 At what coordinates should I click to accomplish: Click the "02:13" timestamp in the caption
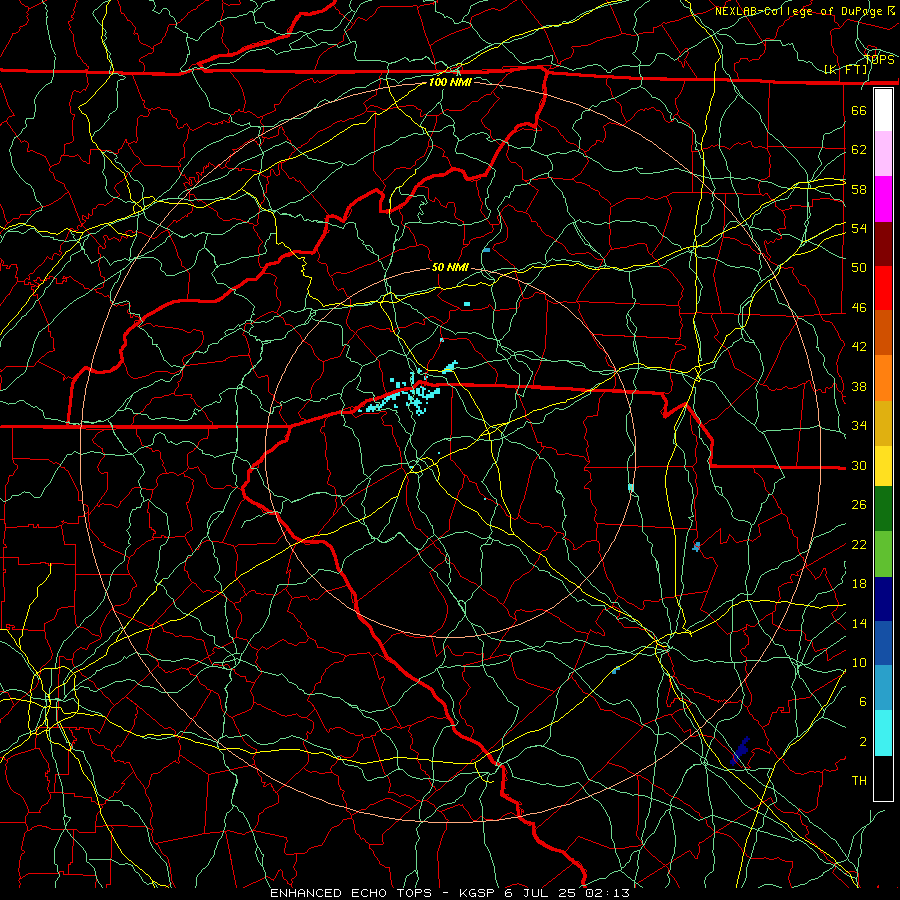607,893
